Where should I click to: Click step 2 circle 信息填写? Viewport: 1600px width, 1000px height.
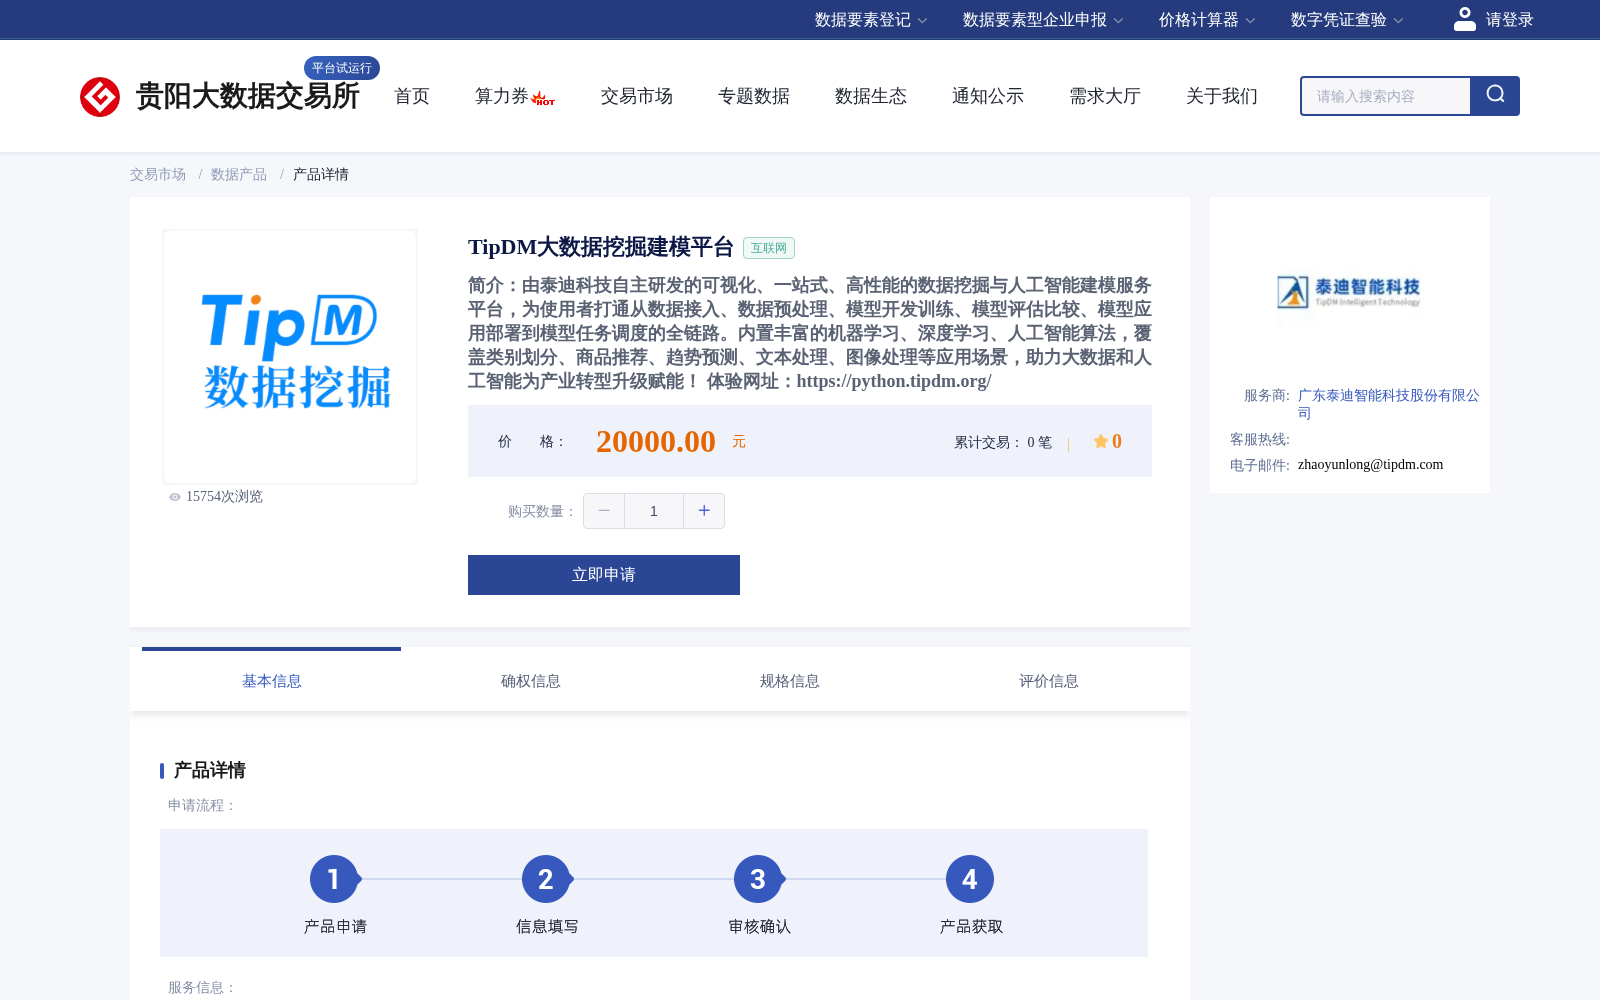pos(546,879)
